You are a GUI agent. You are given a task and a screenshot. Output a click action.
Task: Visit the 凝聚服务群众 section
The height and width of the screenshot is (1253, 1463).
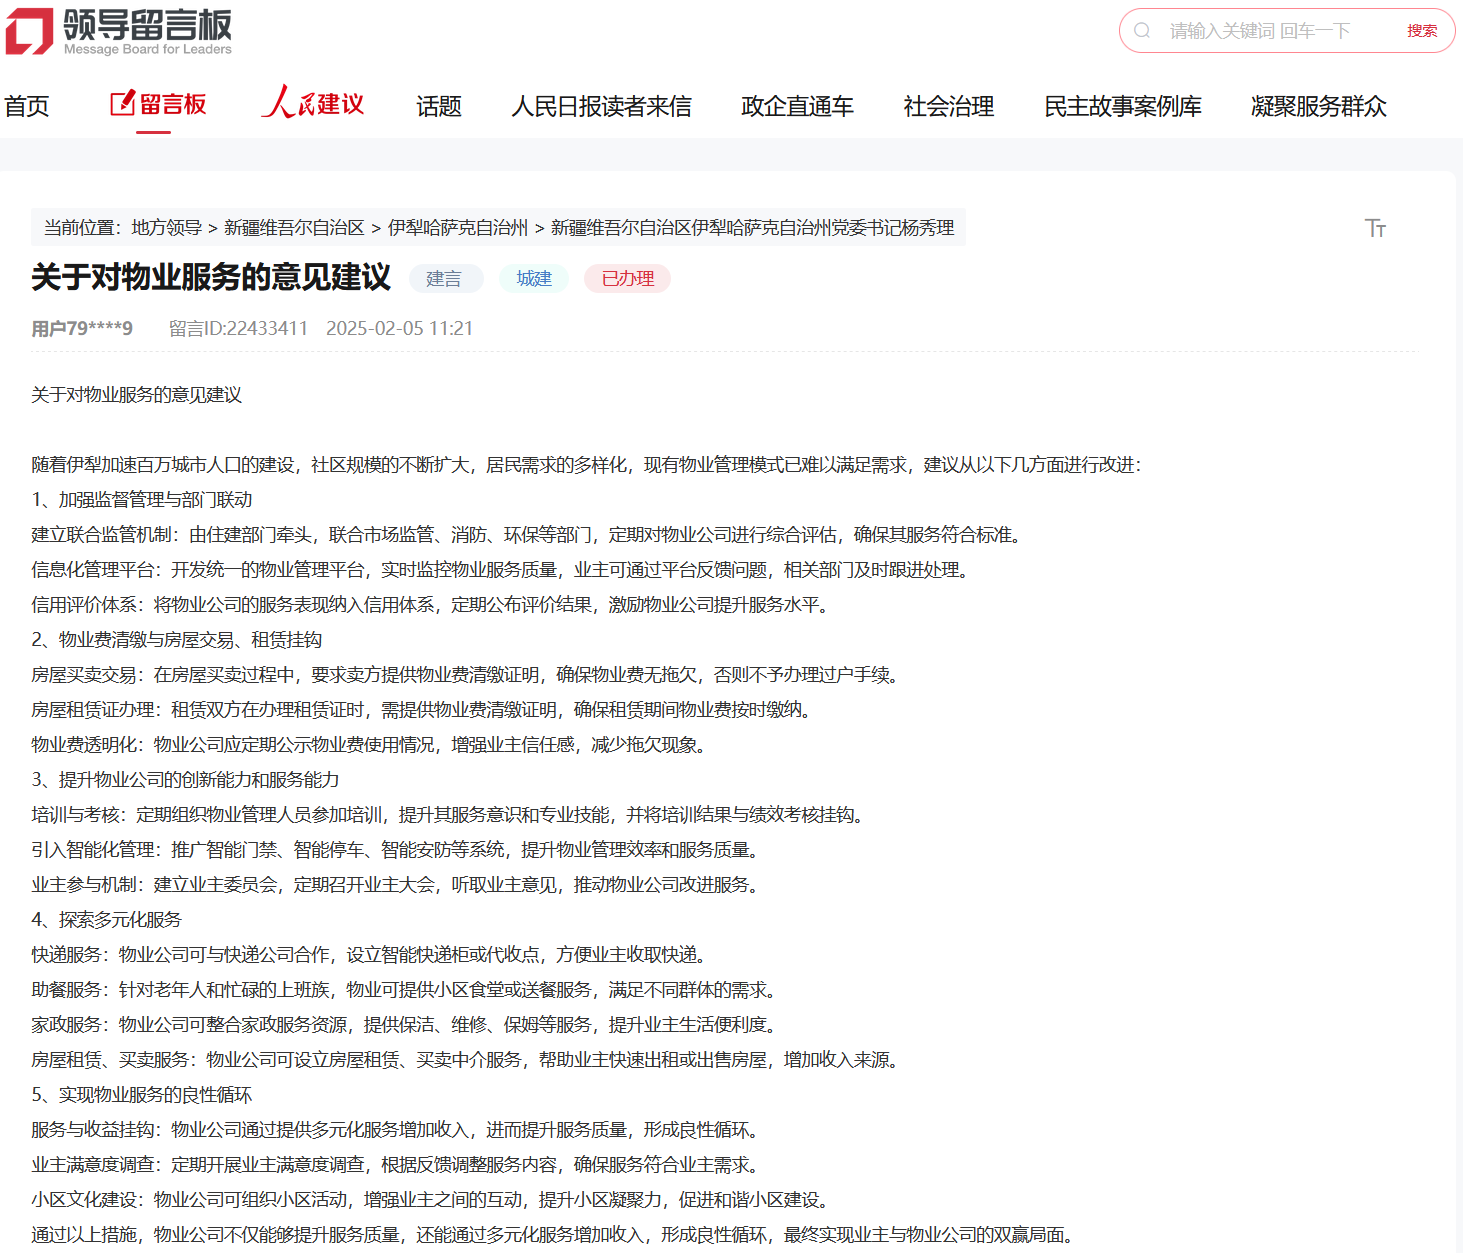click(x=1318, y=106)
